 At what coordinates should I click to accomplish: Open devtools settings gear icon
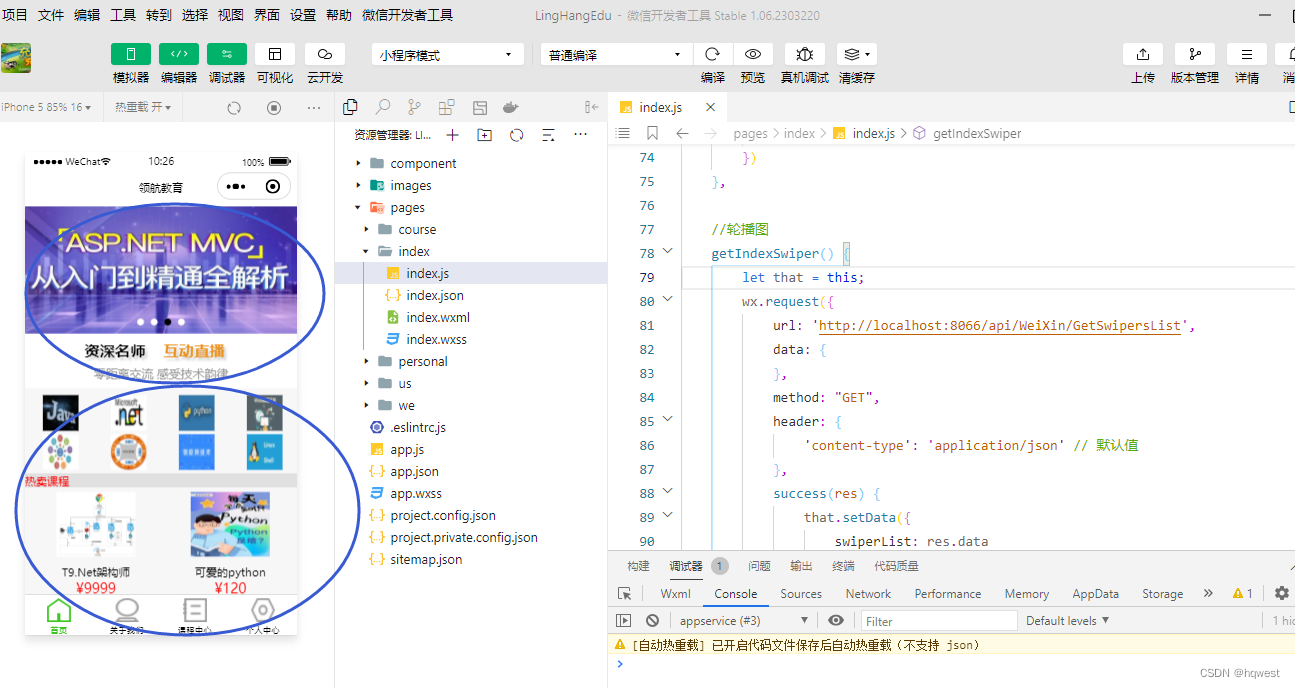tap(1282, 593)
